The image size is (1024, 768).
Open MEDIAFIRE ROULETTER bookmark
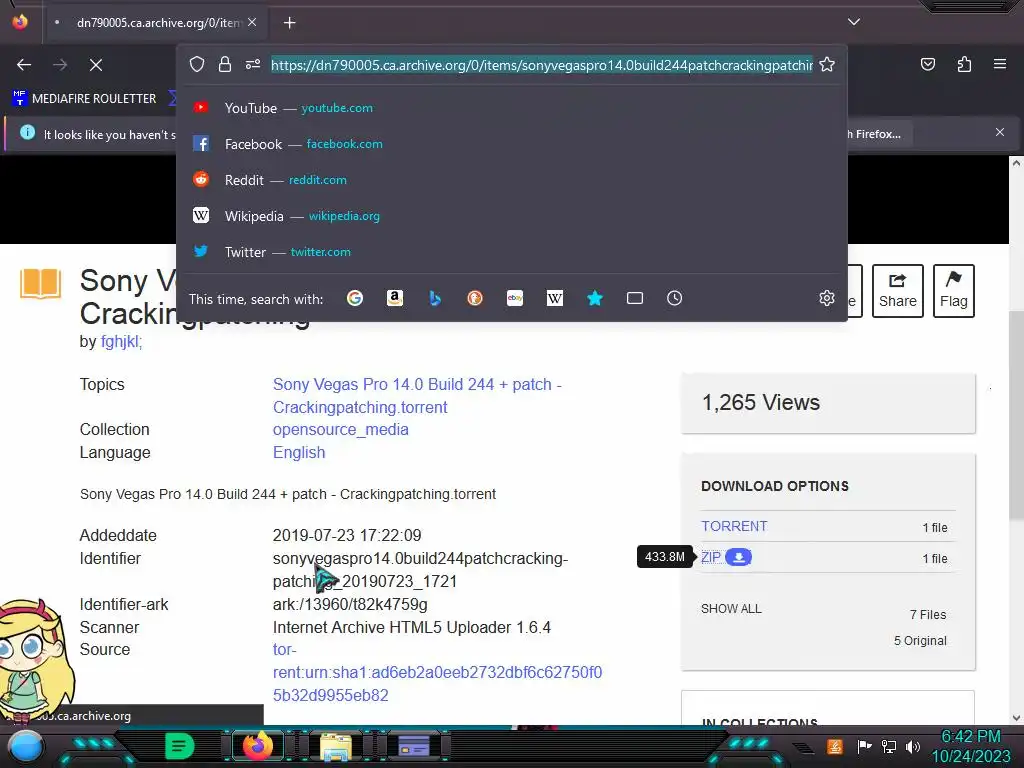[84, 99]
